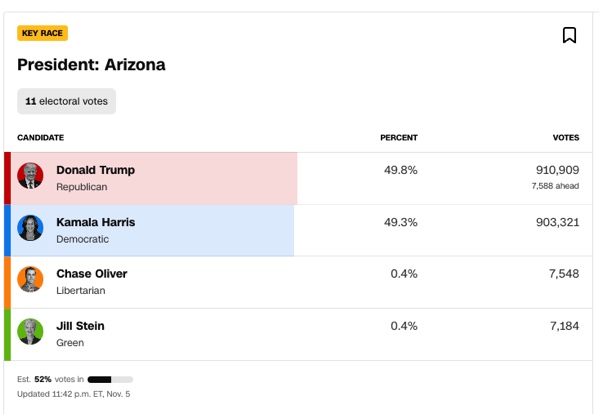Click the KEY RACE yellow badge
This screenshot has width=599, height=414.
pyautogui.click(x=42, y=33)
